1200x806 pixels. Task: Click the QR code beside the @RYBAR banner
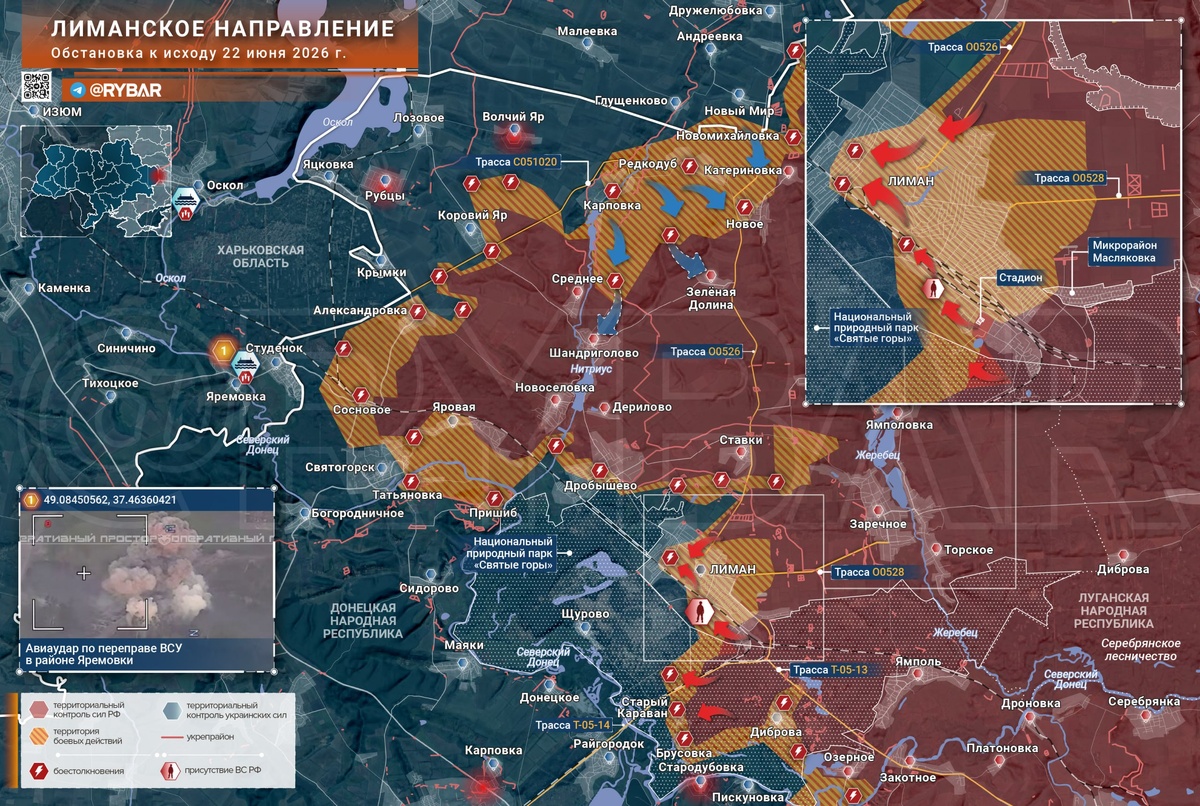point(38,88)
